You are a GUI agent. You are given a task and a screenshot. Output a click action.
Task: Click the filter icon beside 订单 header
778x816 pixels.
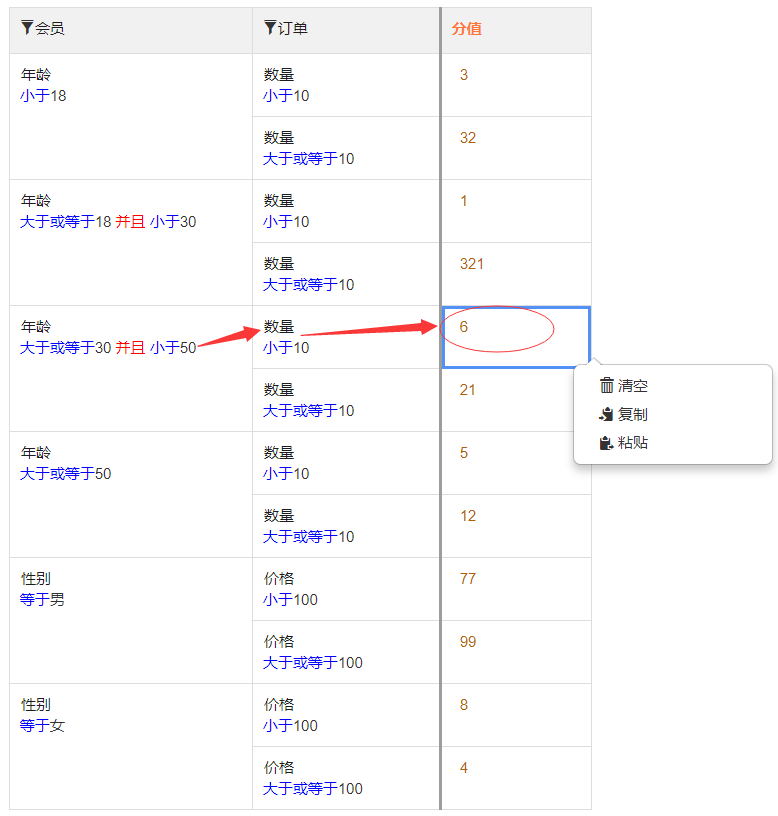tap(270, 28)
